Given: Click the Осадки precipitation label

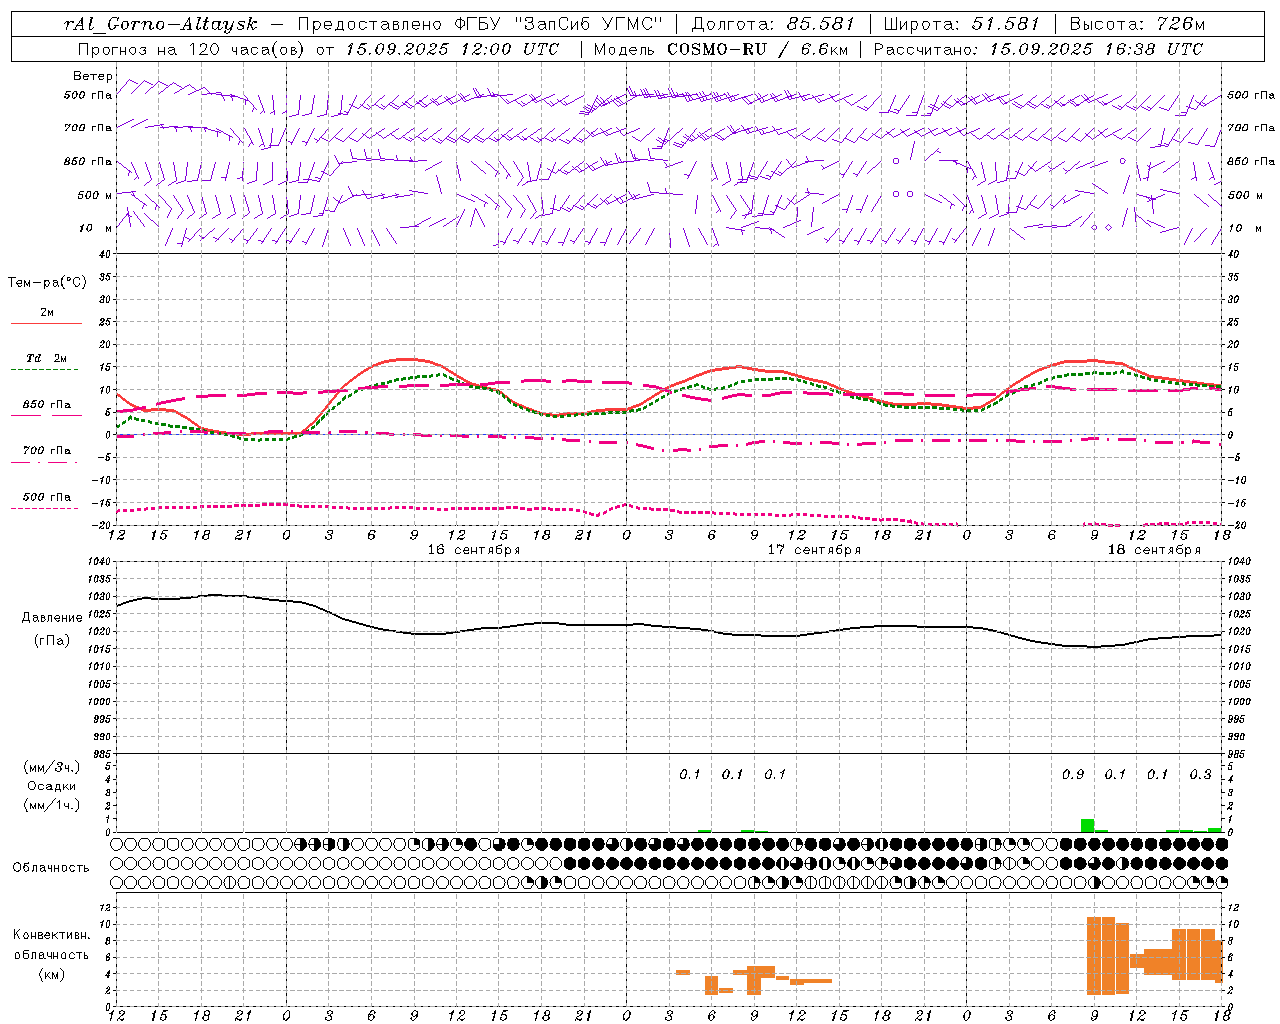Looking at the screenshot, I should tap(51, 786).
